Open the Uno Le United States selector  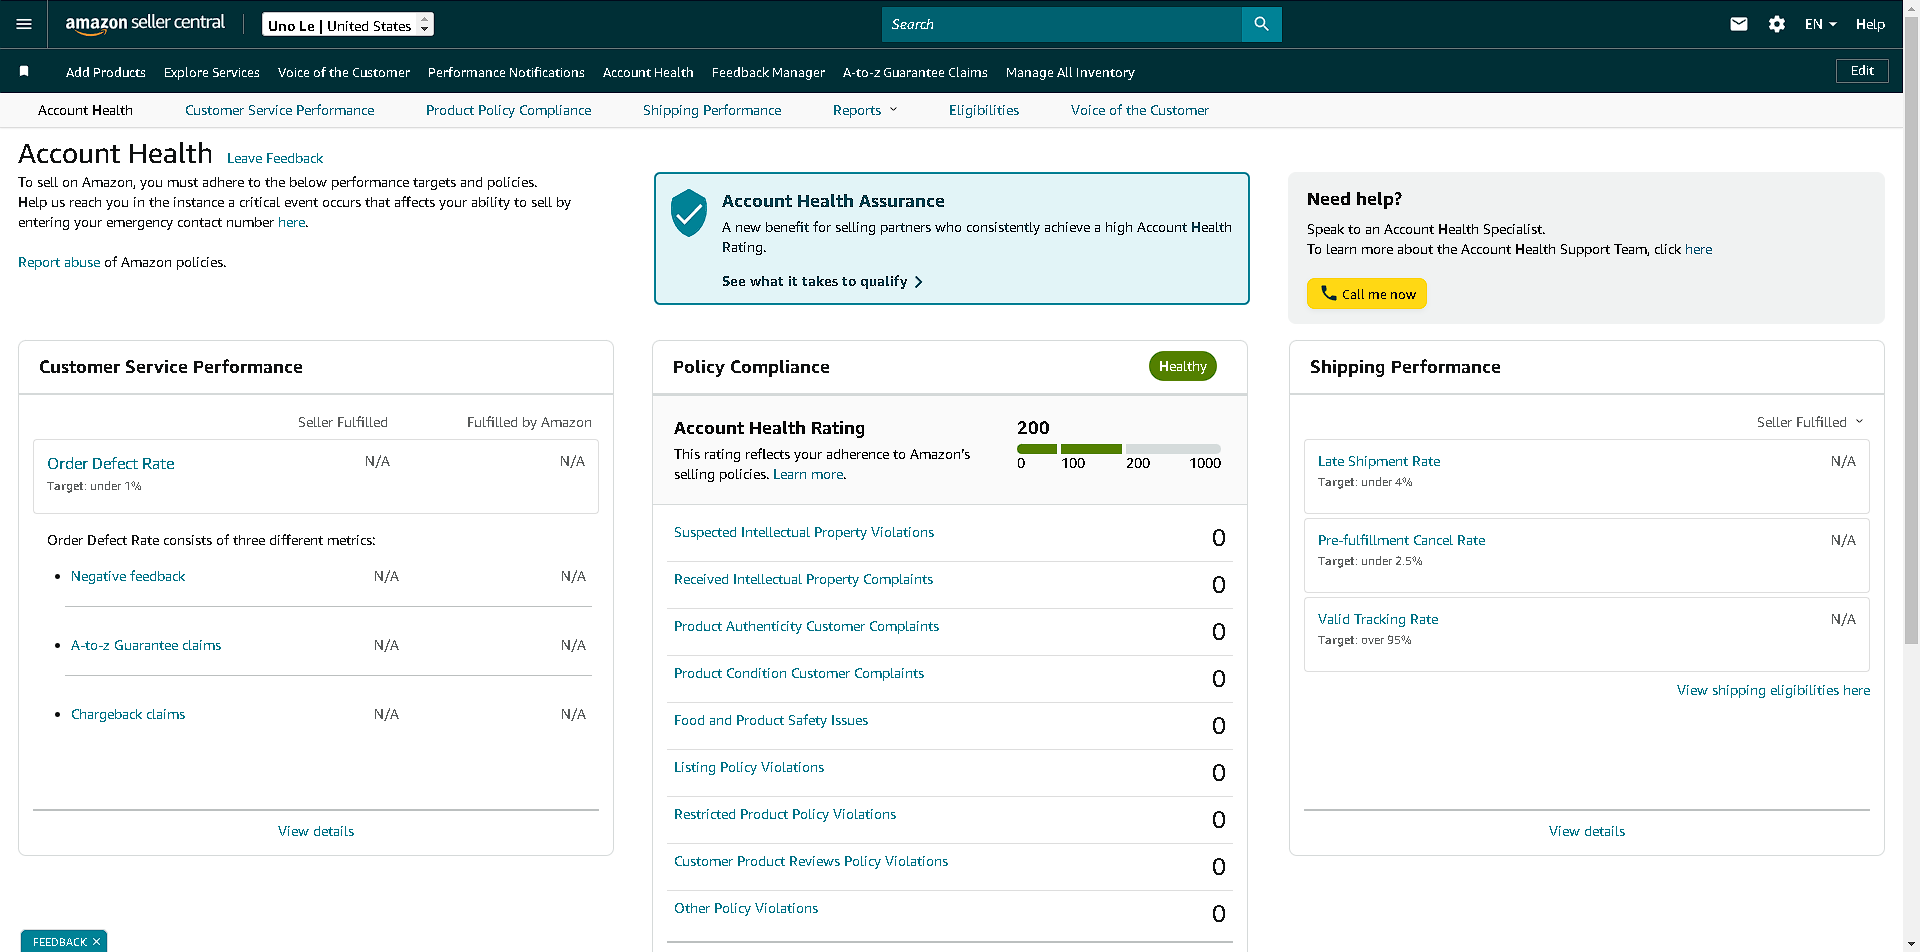pos(348,25)
